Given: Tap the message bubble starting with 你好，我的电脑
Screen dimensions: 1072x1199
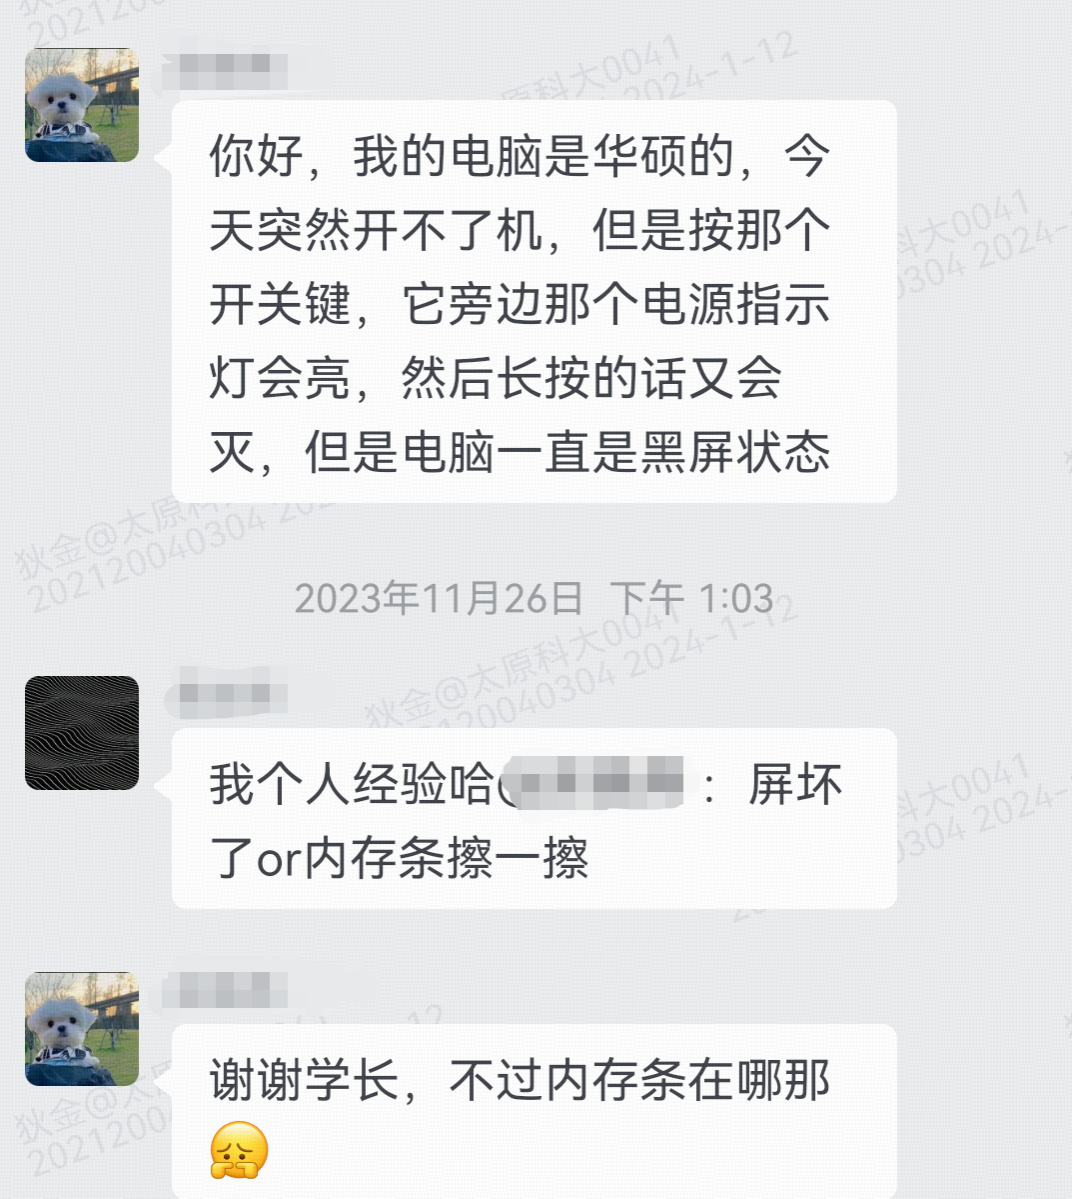Looking at the screenshot, I should (534, 301).
